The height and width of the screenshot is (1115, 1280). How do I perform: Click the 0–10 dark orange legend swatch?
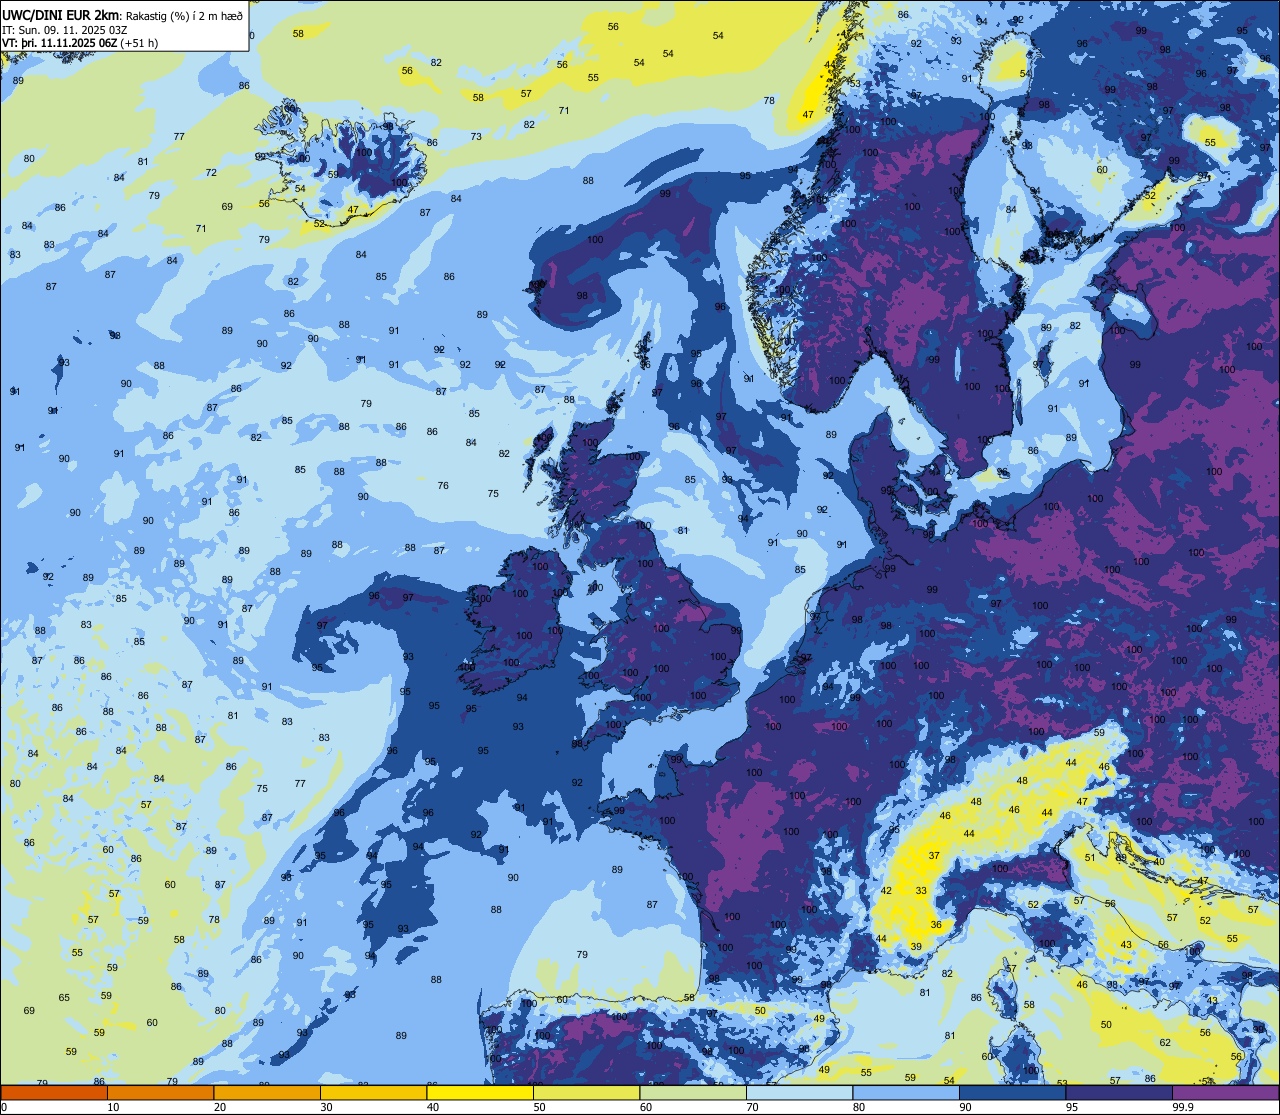click(x=54, y=1093)
